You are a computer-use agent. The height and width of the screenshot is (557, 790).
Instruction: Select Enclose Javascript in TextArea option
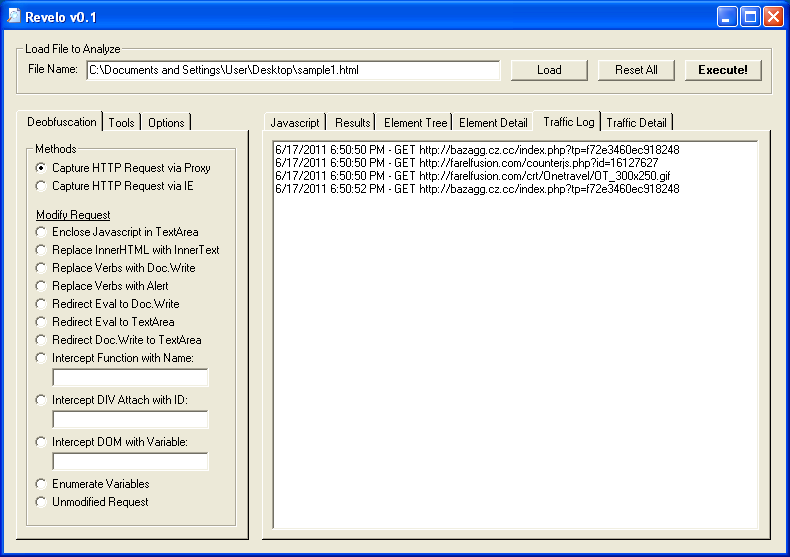tap(41, 232)
